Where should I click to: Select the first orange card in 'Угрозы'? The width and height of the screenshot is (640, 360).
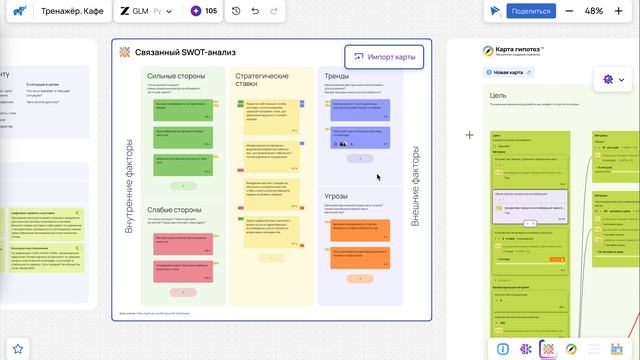click(x=360, y=230)
